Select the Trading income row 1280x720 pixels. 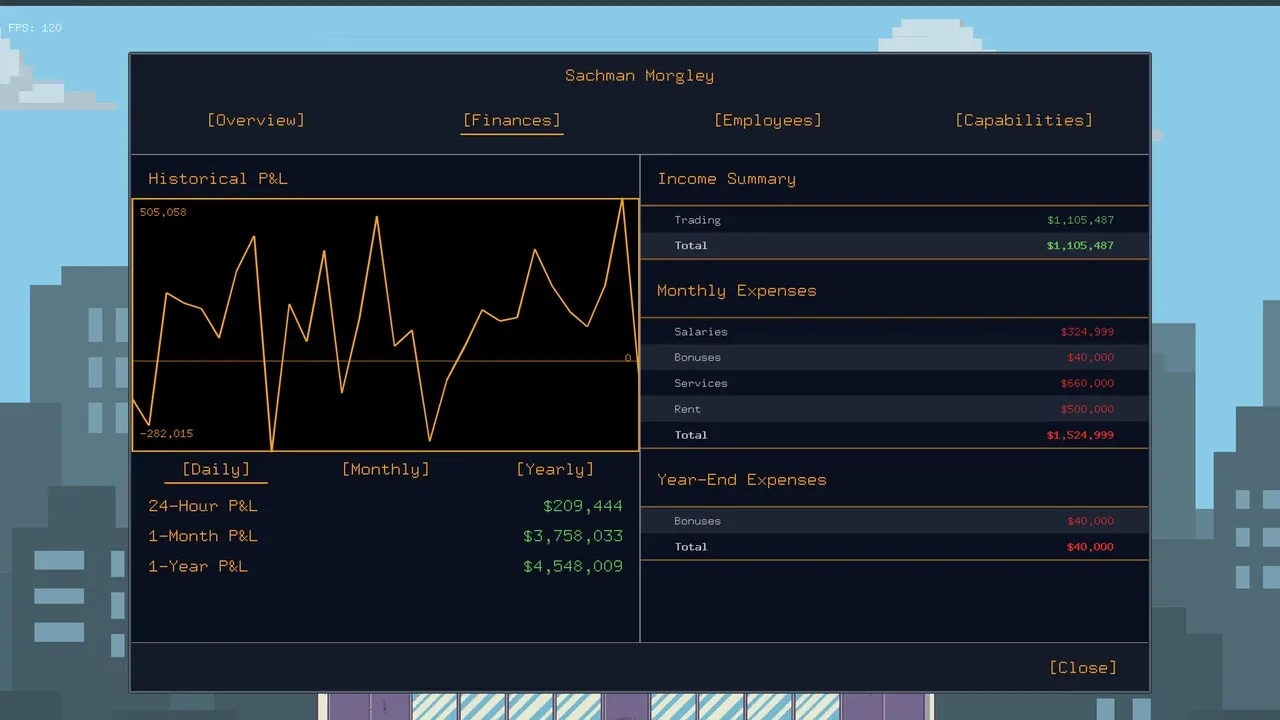pos(894,220)
